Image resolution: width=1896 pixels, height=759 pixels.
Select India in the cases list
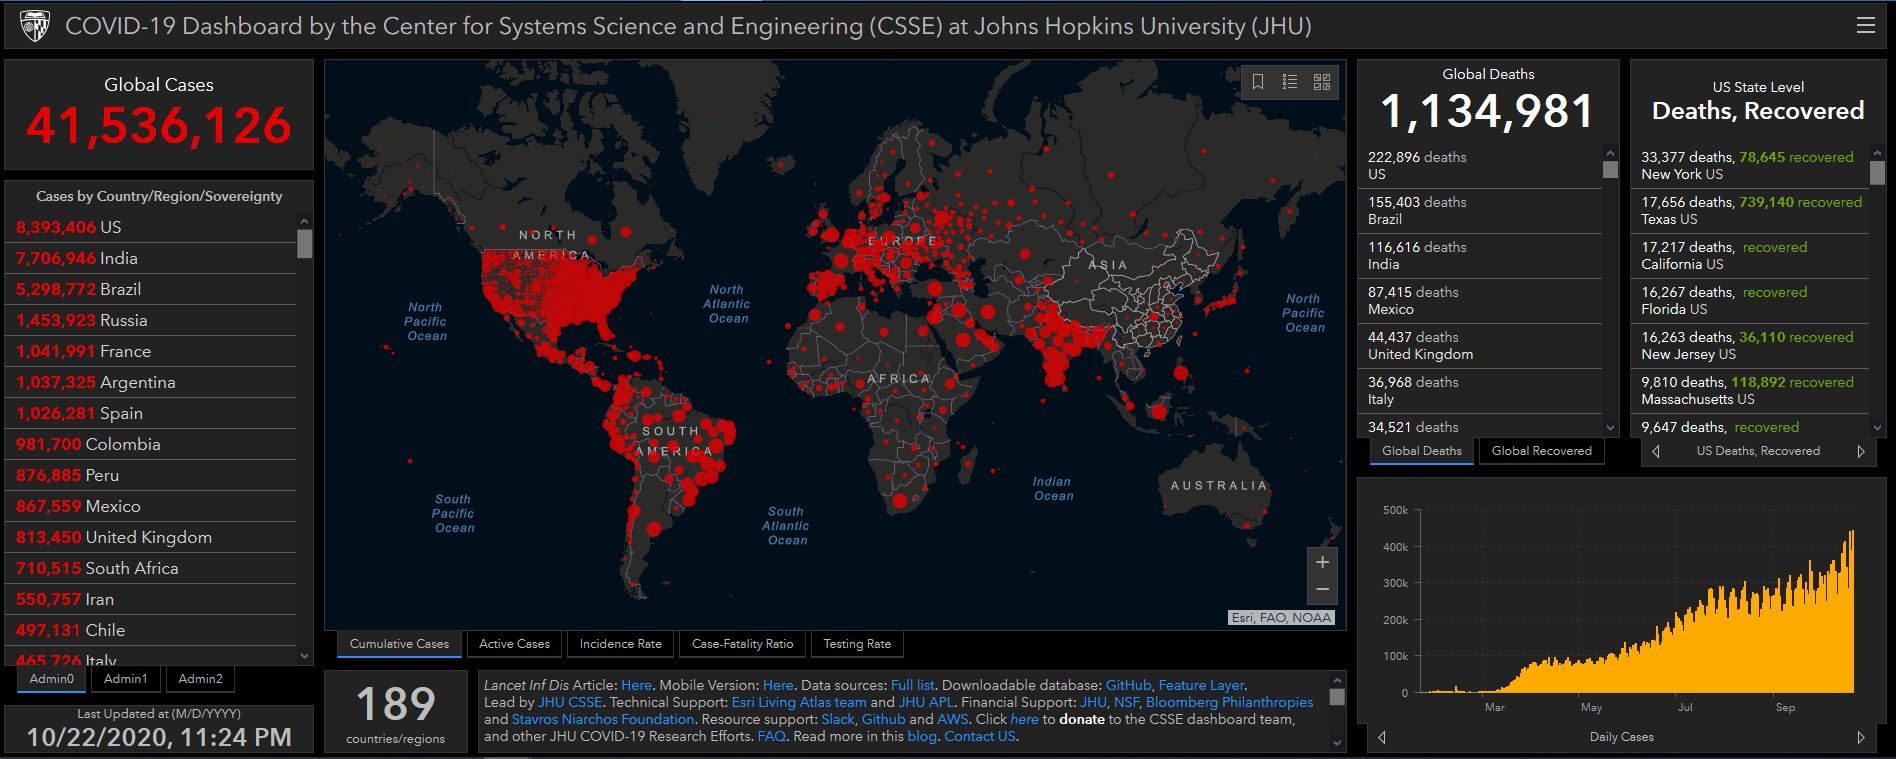[151, 258]
